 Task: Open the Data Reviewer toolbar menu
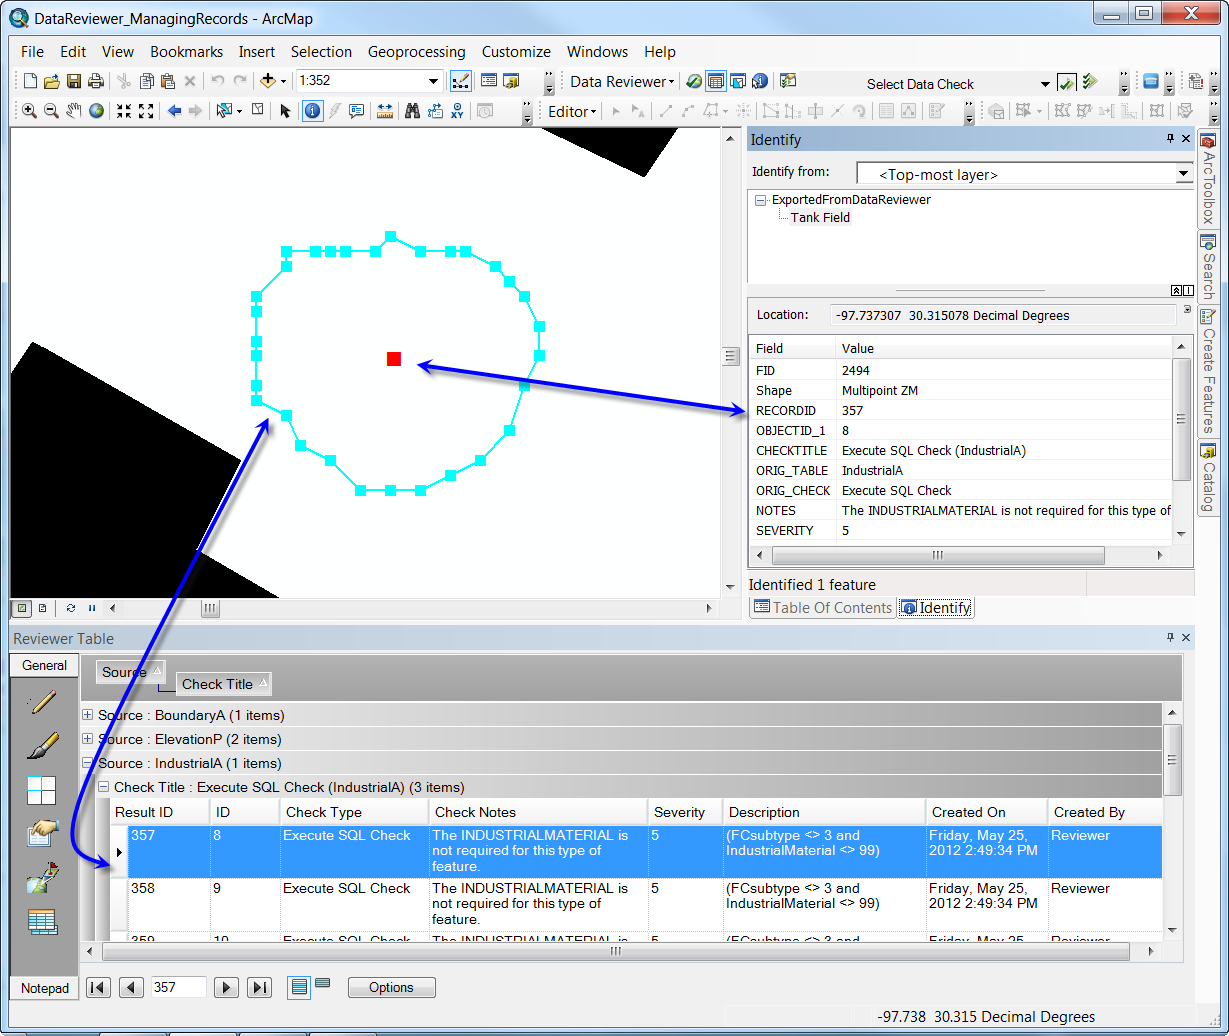(622, 81)
